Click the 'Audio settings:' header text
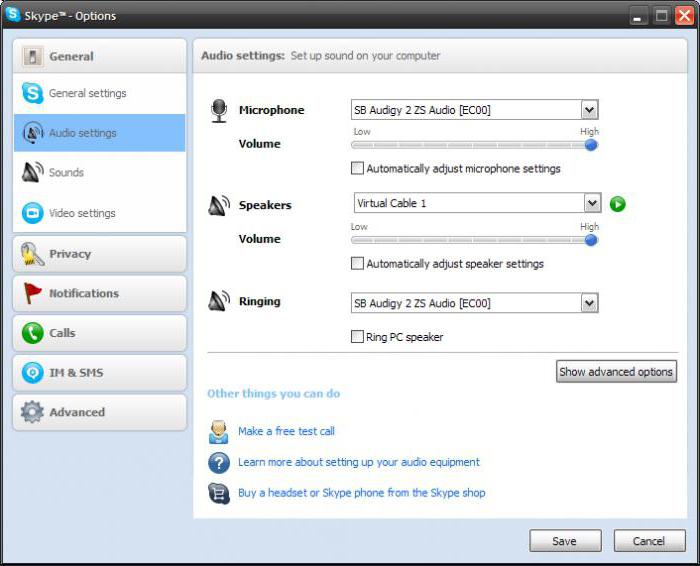 (243, 56)
